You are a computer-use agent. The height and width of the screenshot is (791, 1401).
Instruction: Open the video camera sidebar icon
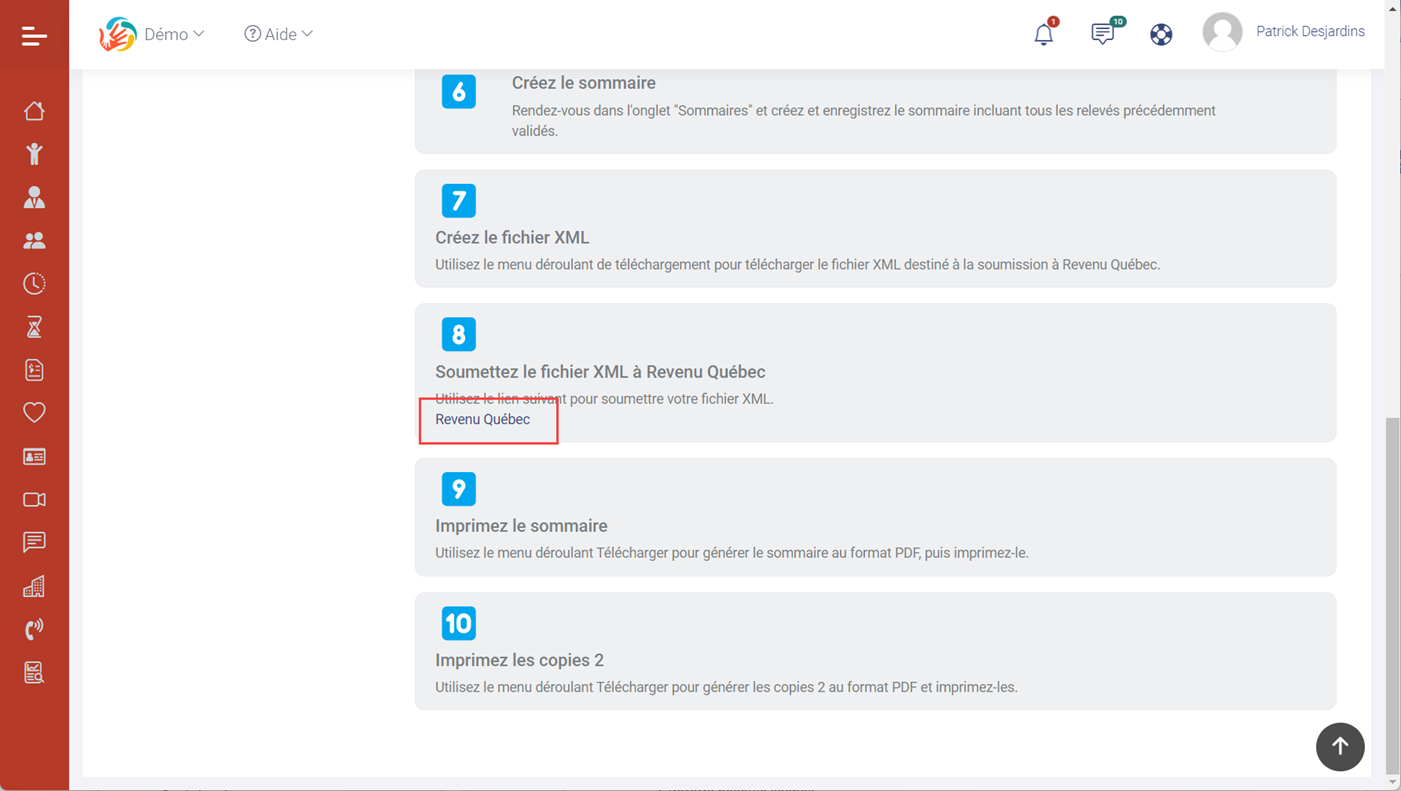(34, 499)
